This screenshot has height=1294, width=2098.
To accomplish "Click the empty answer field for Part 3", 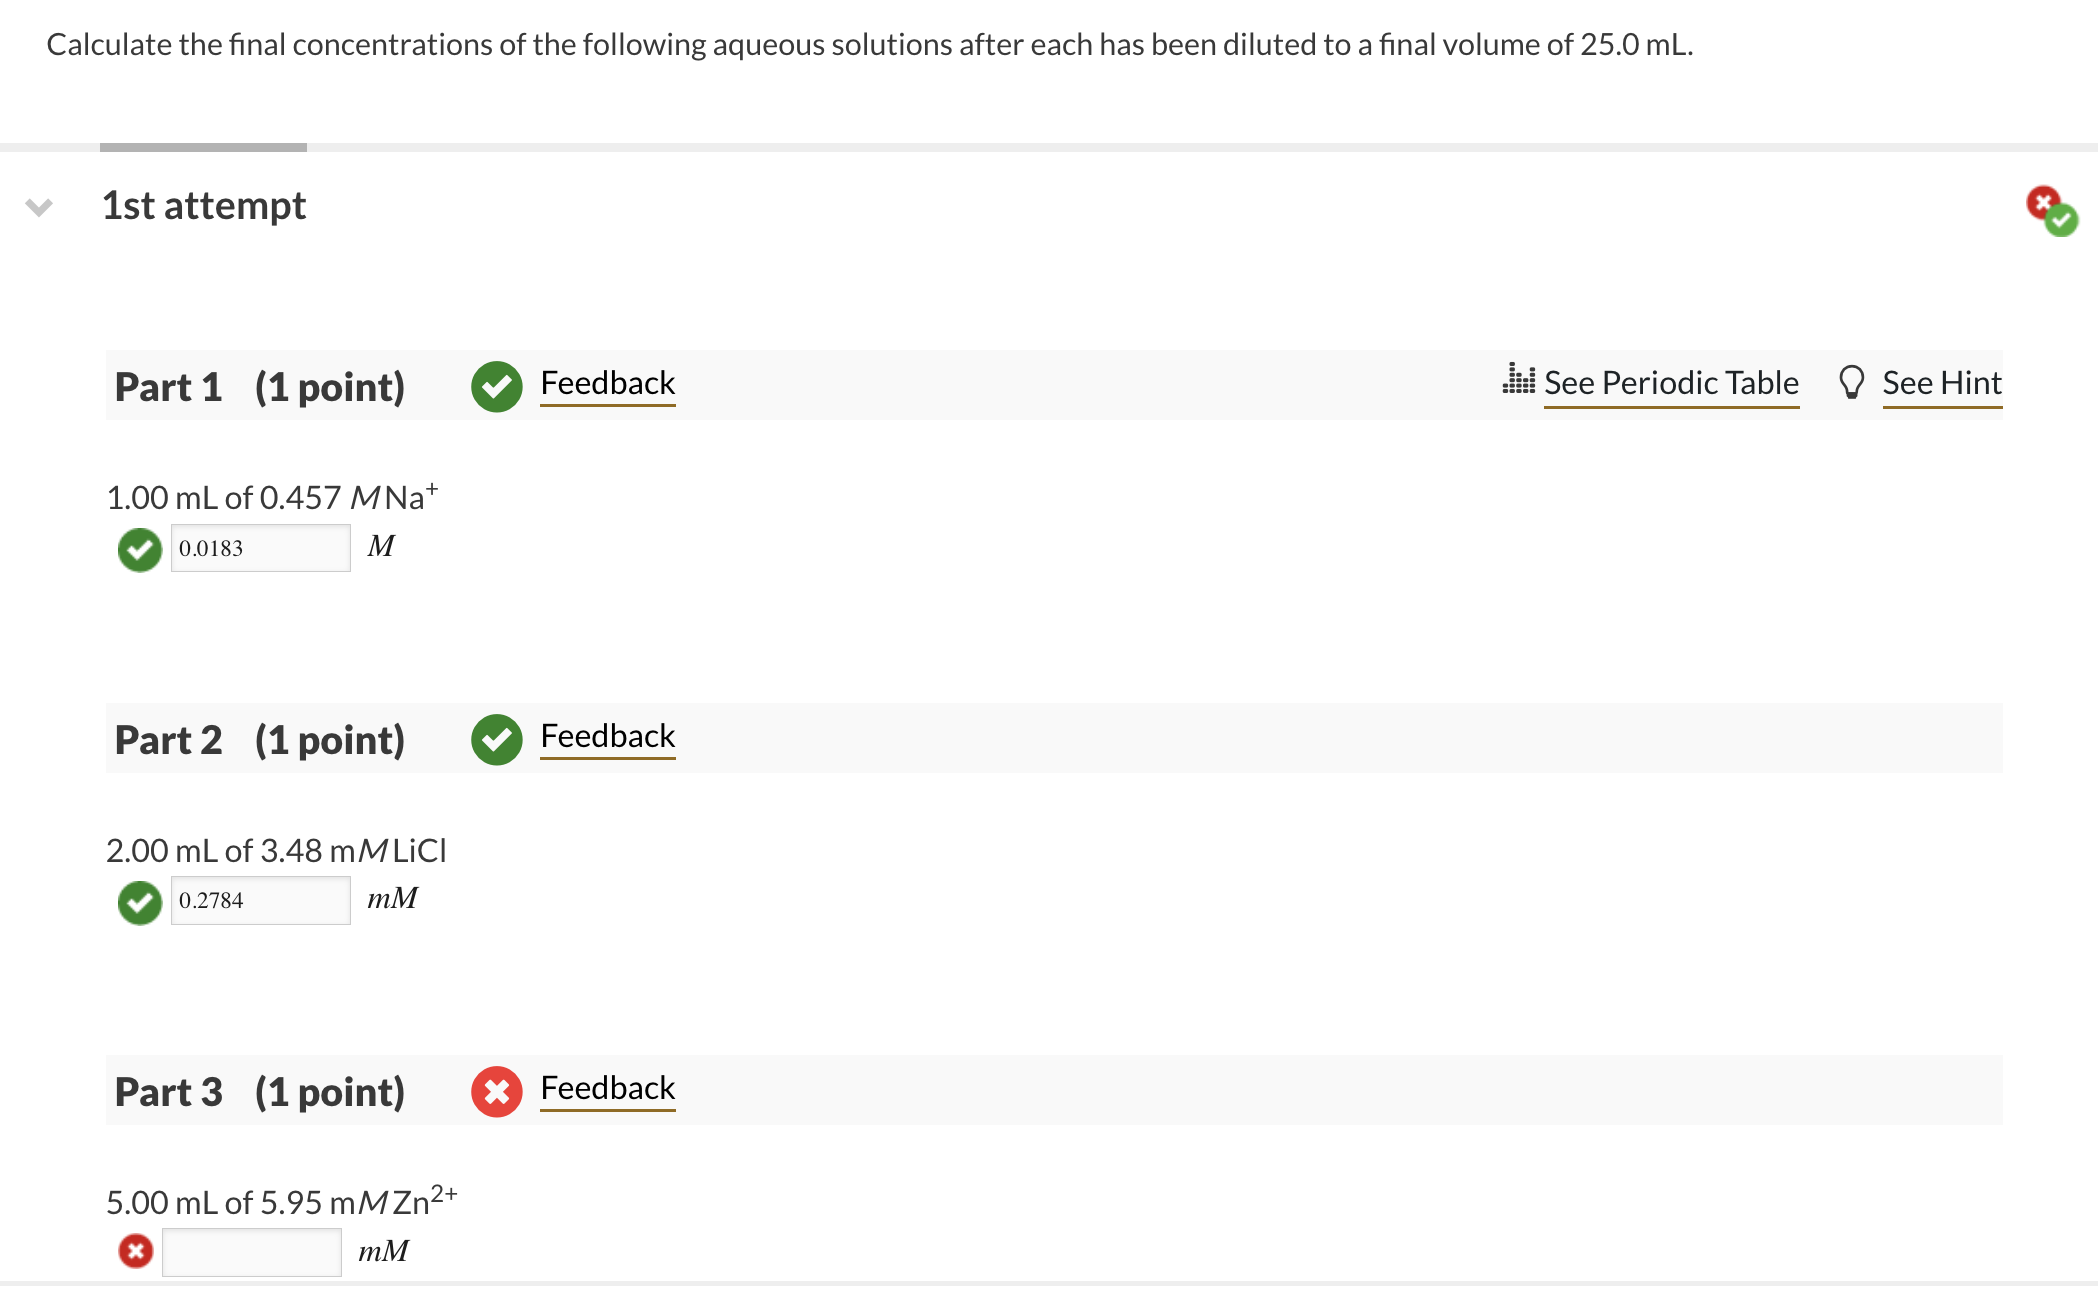I will point(252,1249).
